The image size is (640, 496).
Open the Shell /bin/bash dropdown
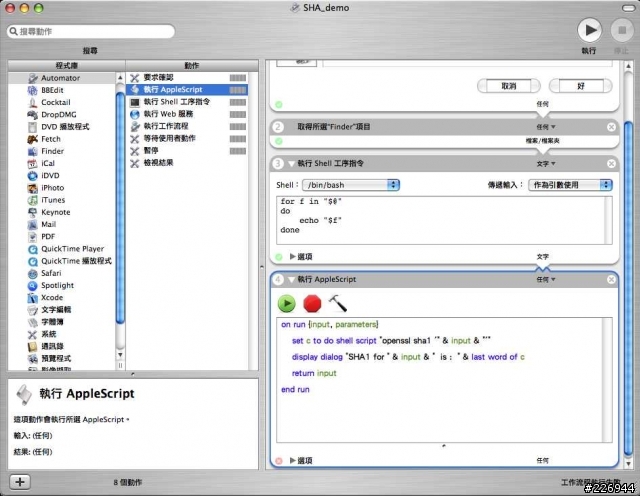351,185
